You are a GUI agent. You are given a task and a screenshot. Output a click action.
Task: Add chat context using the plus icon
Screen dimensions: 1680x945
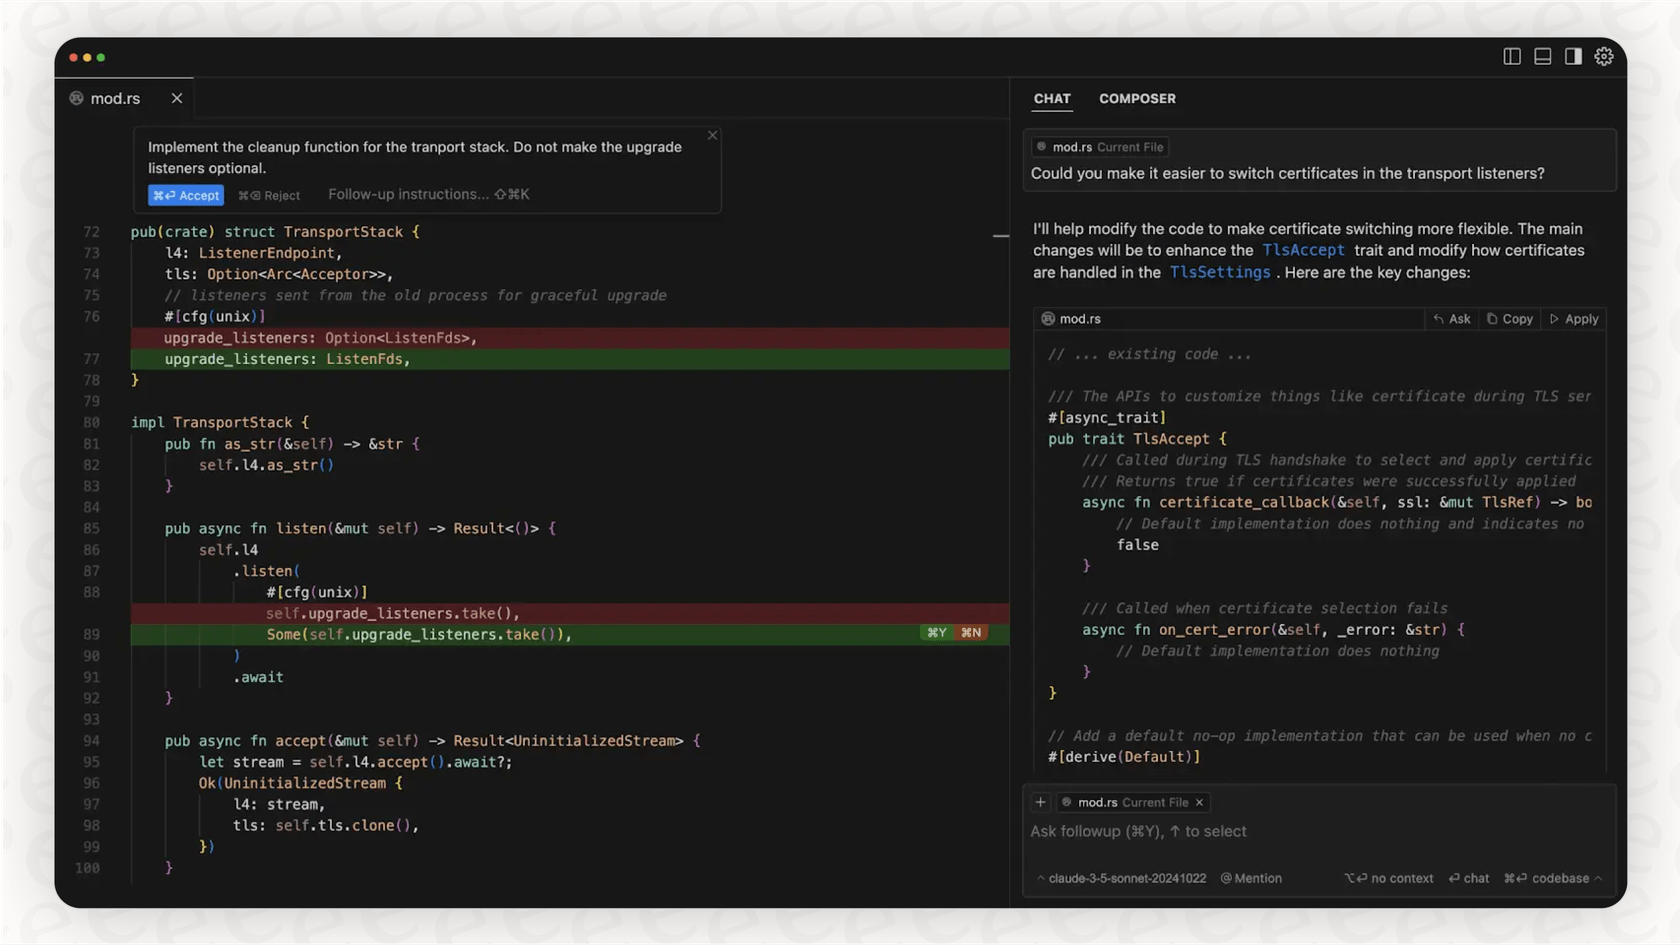pyautogui.click(x=1040, y=801)
